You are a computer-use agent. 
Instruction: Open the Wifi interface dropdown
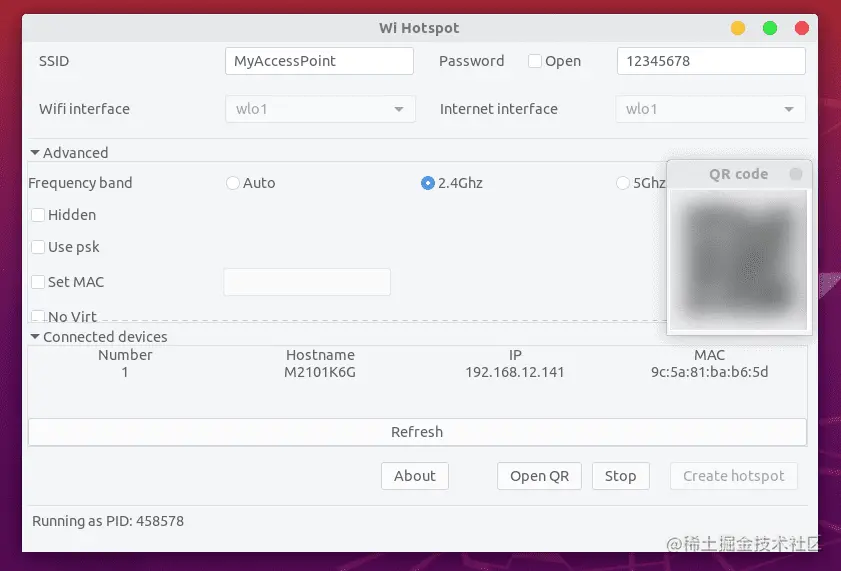coord(320,109)
